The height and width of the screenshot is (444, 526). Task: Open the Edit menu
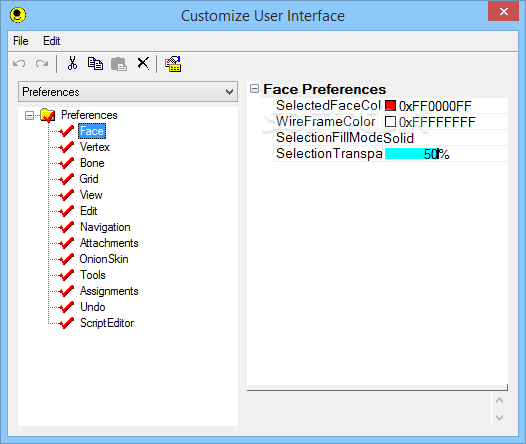coord(51,41)
